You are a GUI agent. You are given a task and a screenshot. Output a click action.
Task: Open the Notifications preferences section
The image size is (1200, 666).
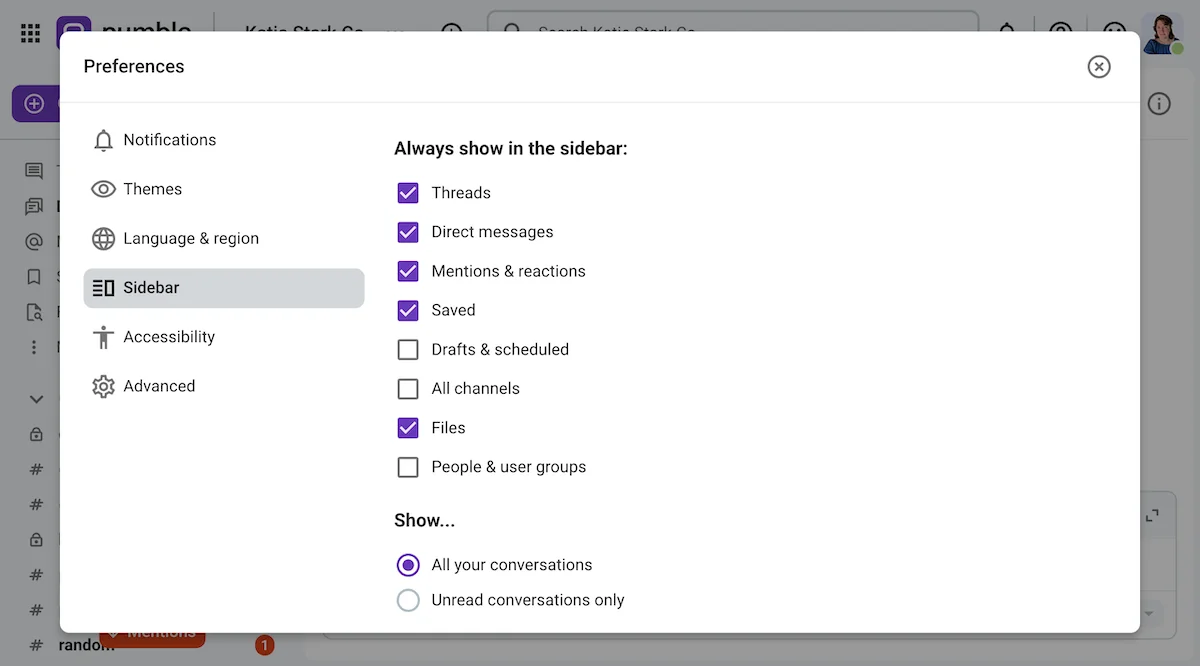click(x=169, y=140)
